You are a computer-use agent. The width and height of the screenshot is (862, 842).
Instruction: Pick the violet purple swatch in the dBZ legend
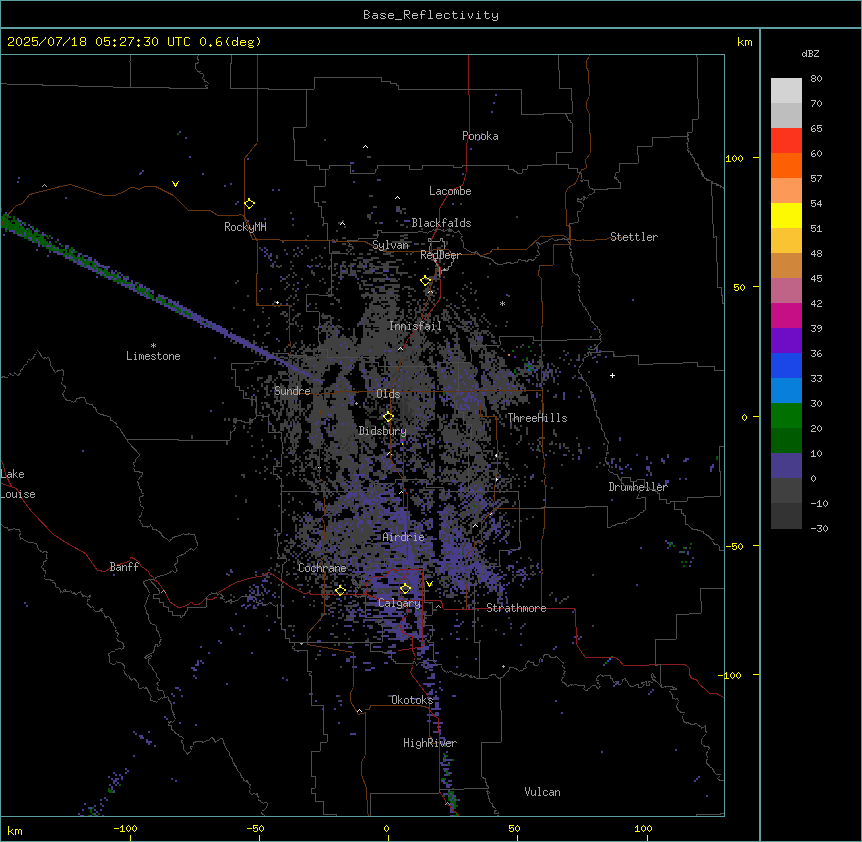point(786,341)
